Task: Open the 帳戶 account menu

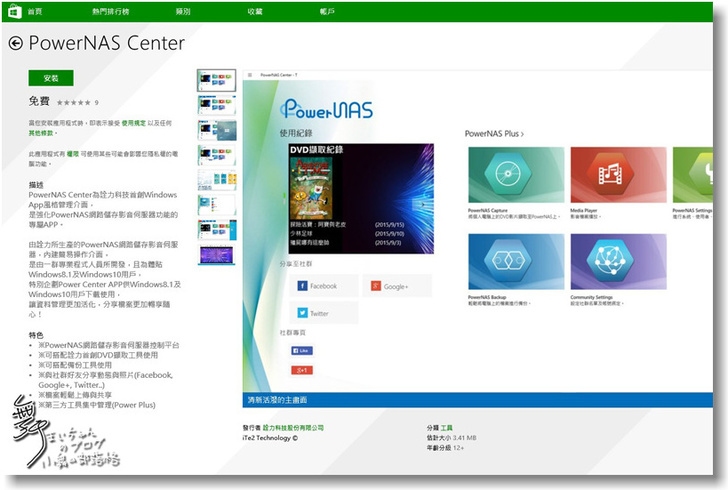Action: click(327, 12)
